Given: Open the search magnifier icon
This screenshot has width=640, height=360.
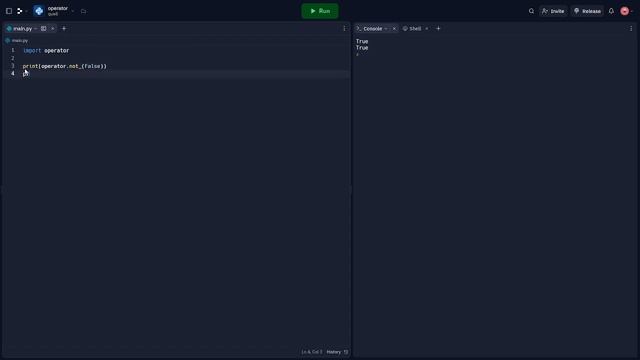Looking at the screenshot, I should coord(531,11).
